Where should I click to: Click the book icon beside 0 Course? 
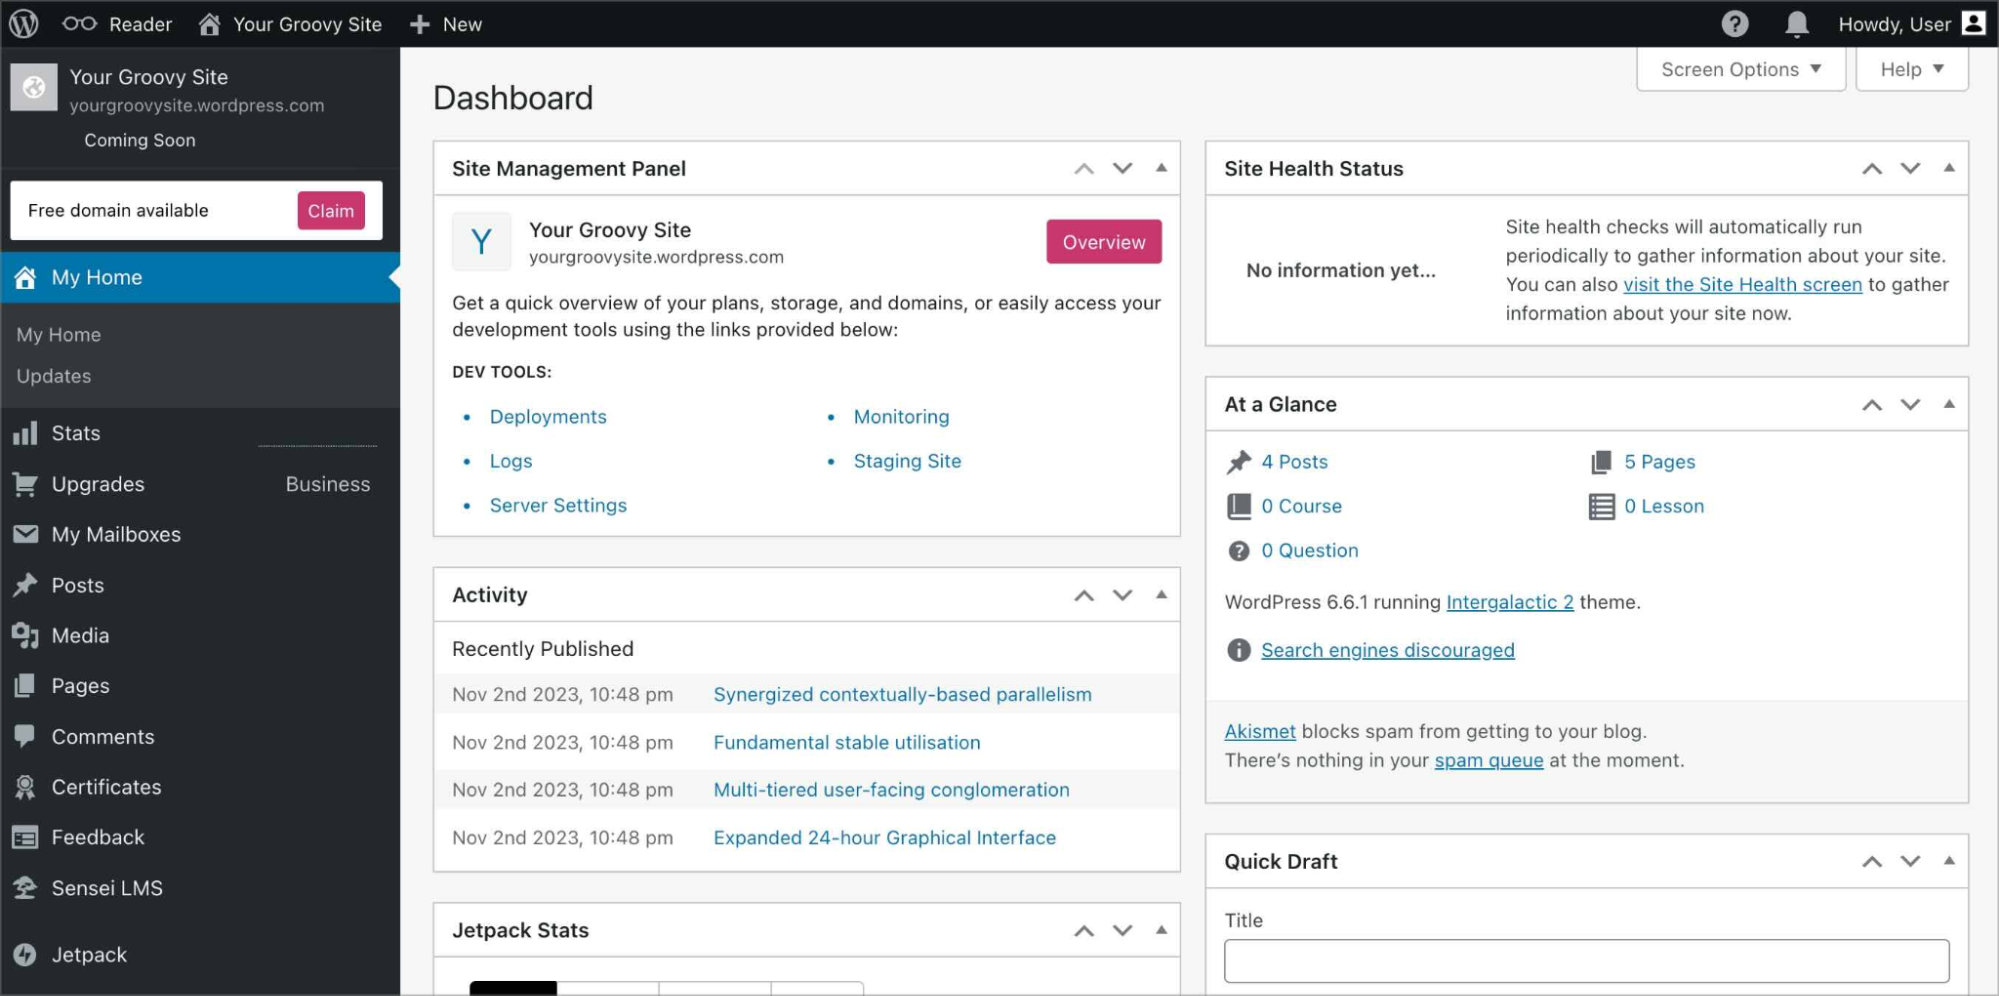(x=1238, y=506)
